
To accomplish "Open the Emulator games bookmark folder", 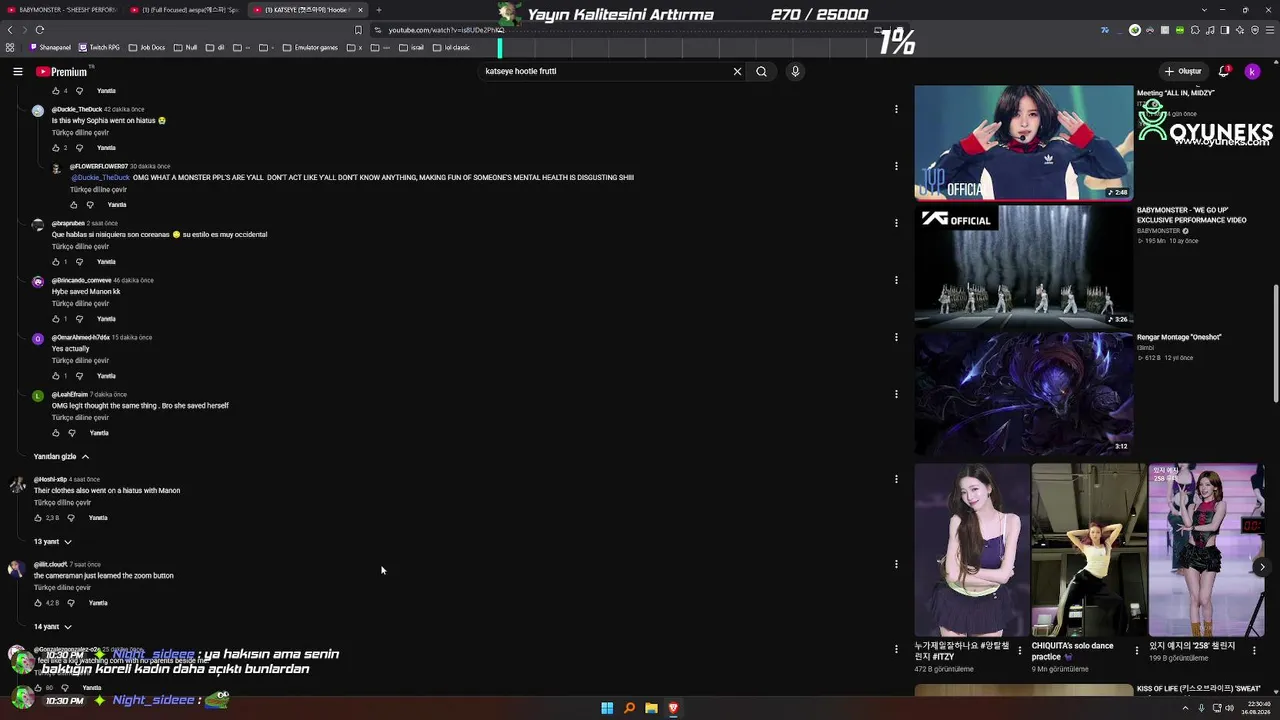I will coord(310,48).
